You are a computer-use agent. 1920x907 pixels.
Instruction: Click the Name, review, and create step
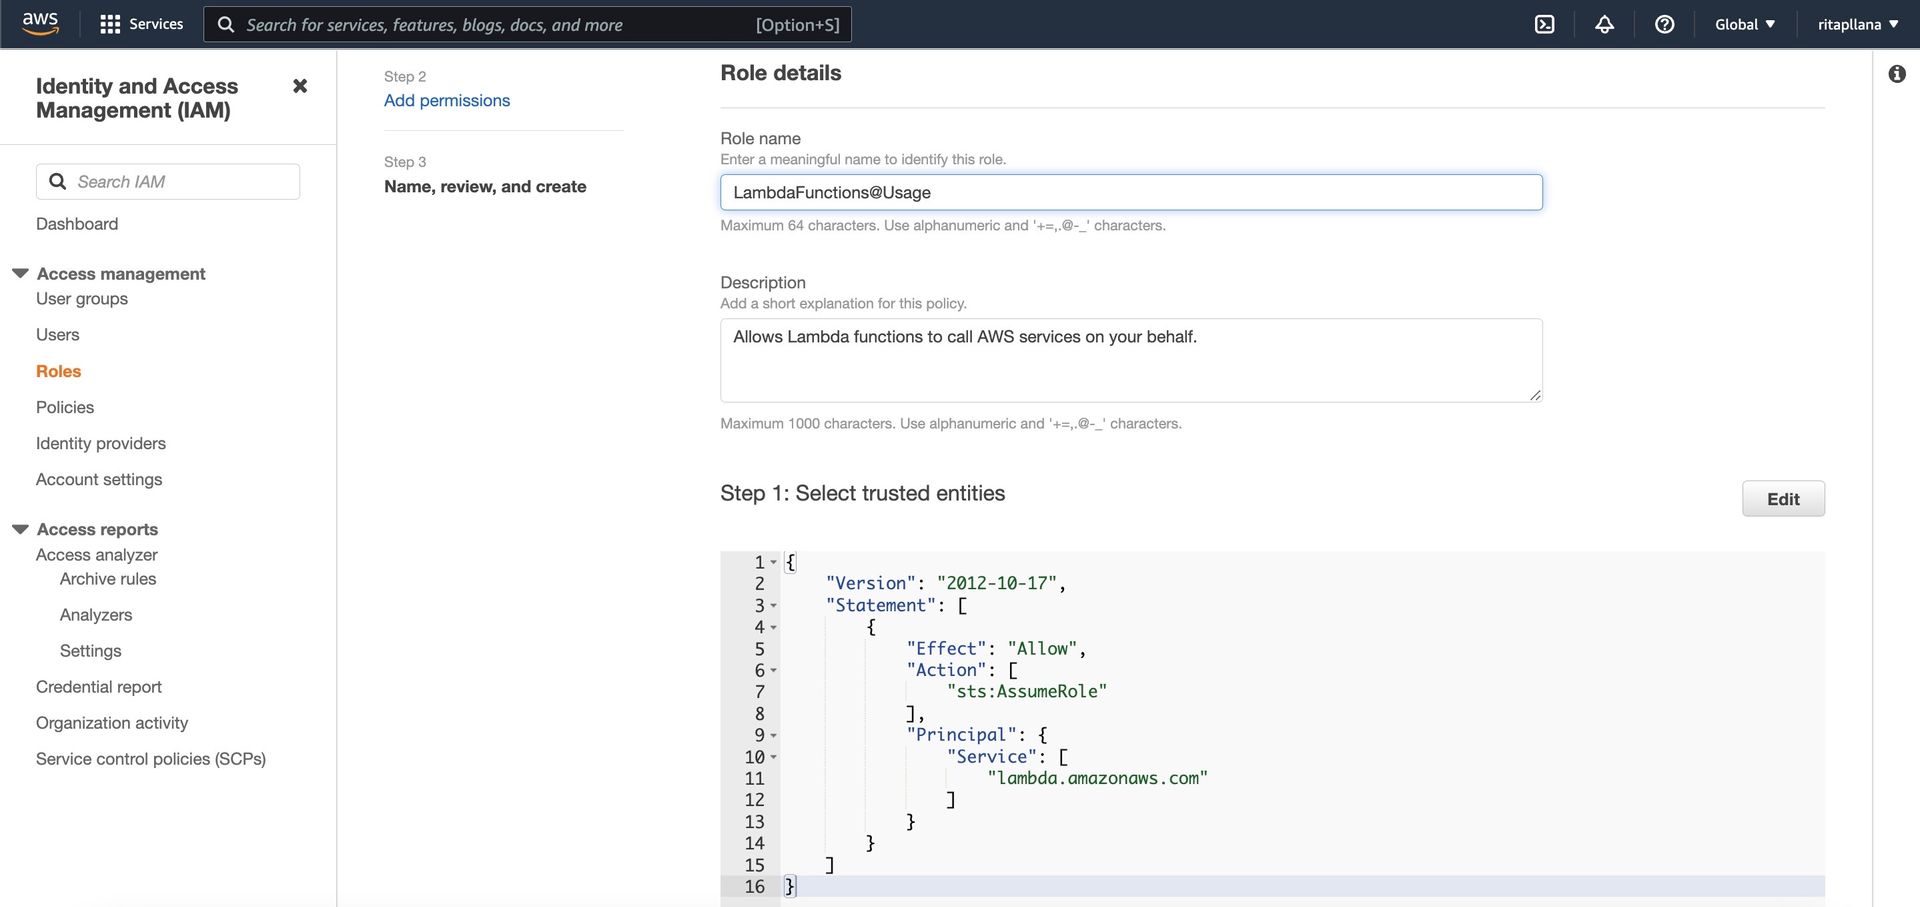[485, 186]
